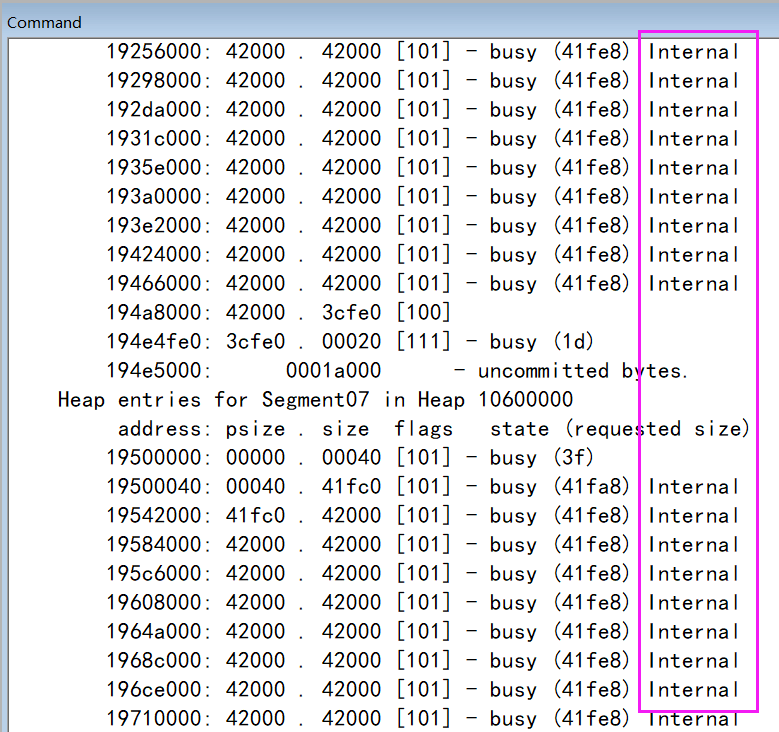Click the 'address:' column header

[164, 429]
